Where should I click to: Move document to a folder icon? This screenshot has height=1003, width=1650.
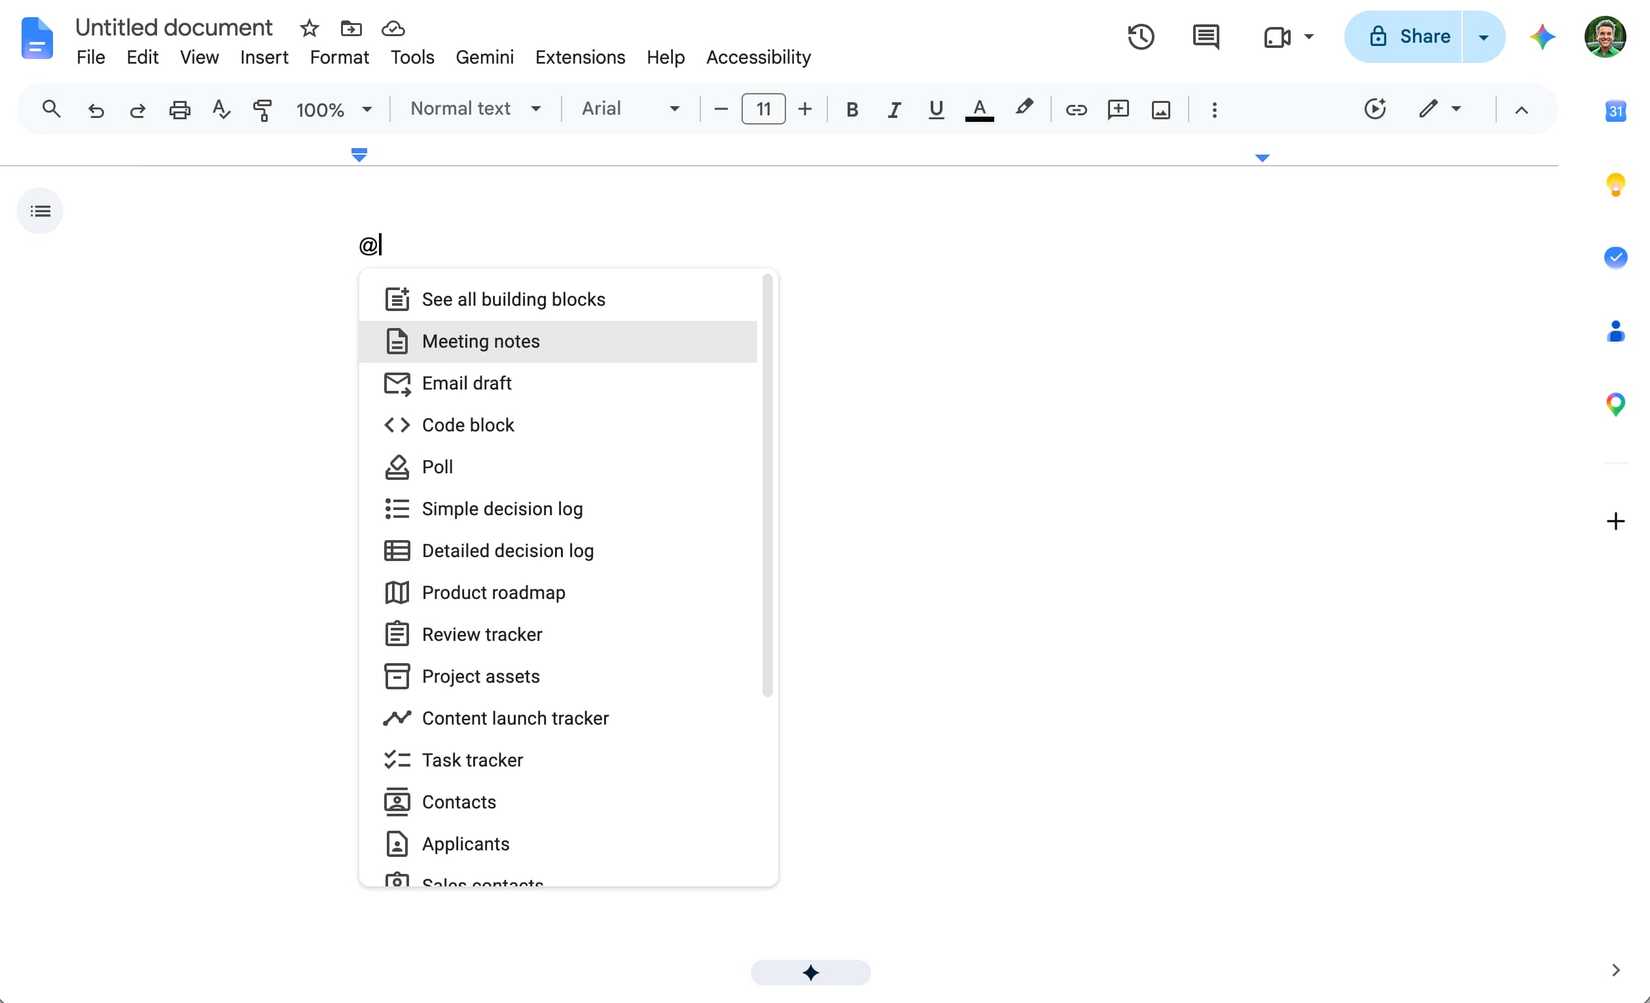pos(351,28)
